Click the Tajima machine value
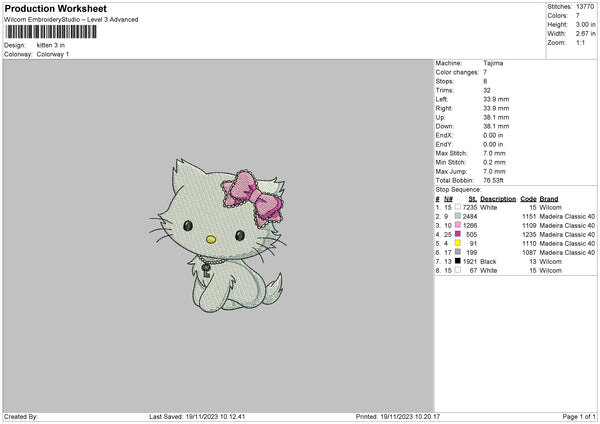Image resolution: width=600 pixels, height=424 pixels. click(493, 62)
